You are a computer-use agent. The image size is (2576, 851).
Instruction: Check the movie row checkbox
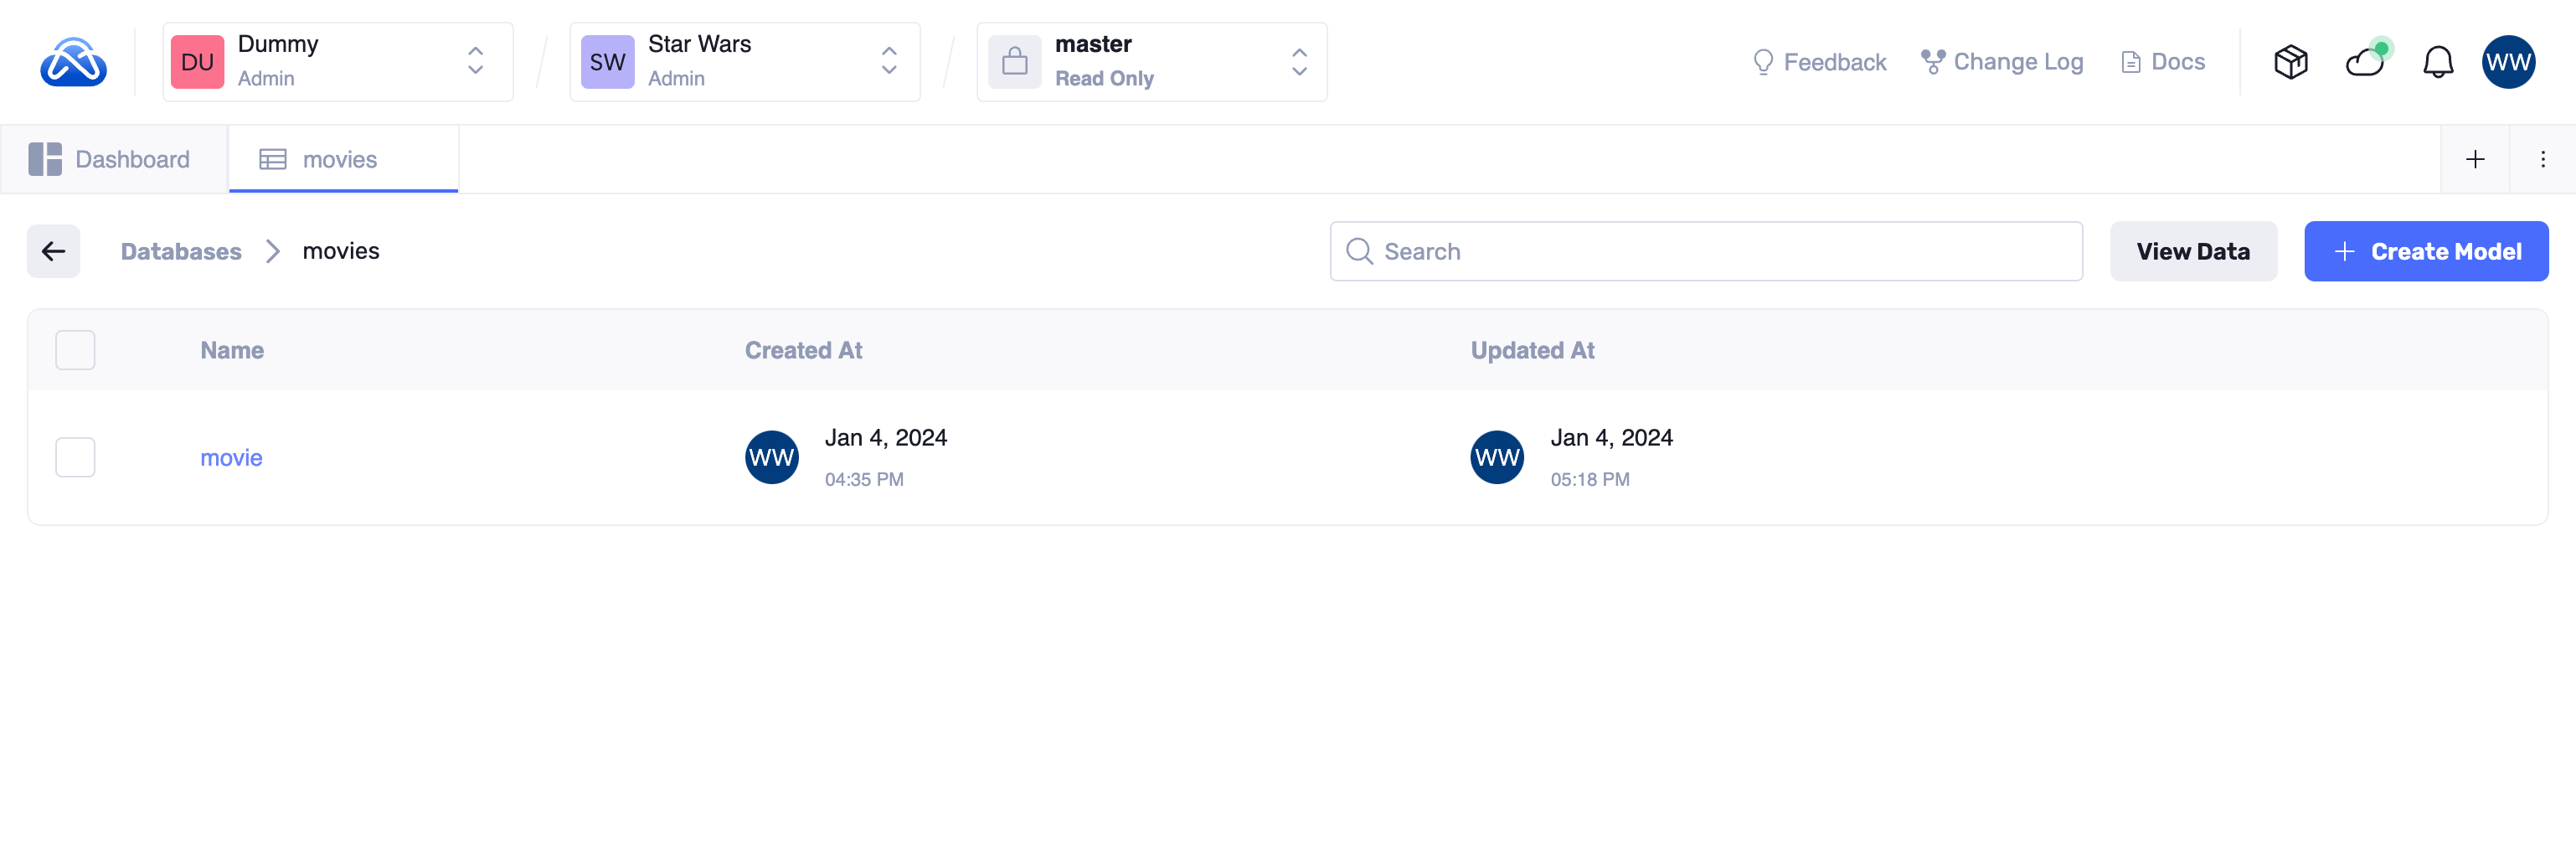75,457
